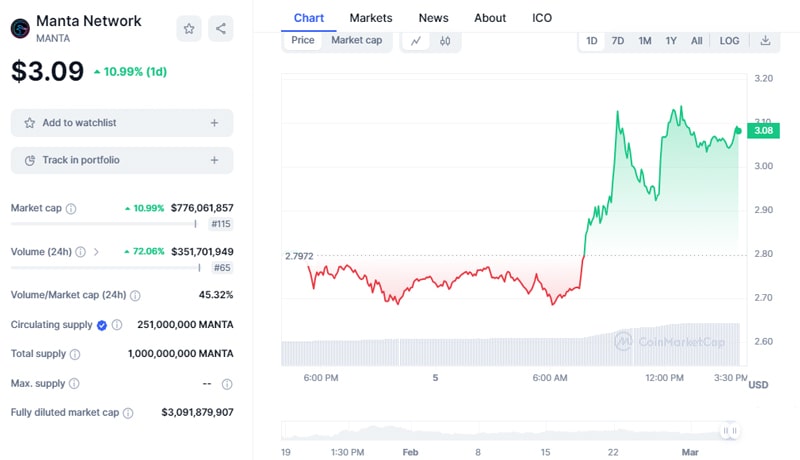Image resolution: width=800 pixels, height=460 pixels.
Task: Show Total supply info icon
Action: (x=75, y=354)
